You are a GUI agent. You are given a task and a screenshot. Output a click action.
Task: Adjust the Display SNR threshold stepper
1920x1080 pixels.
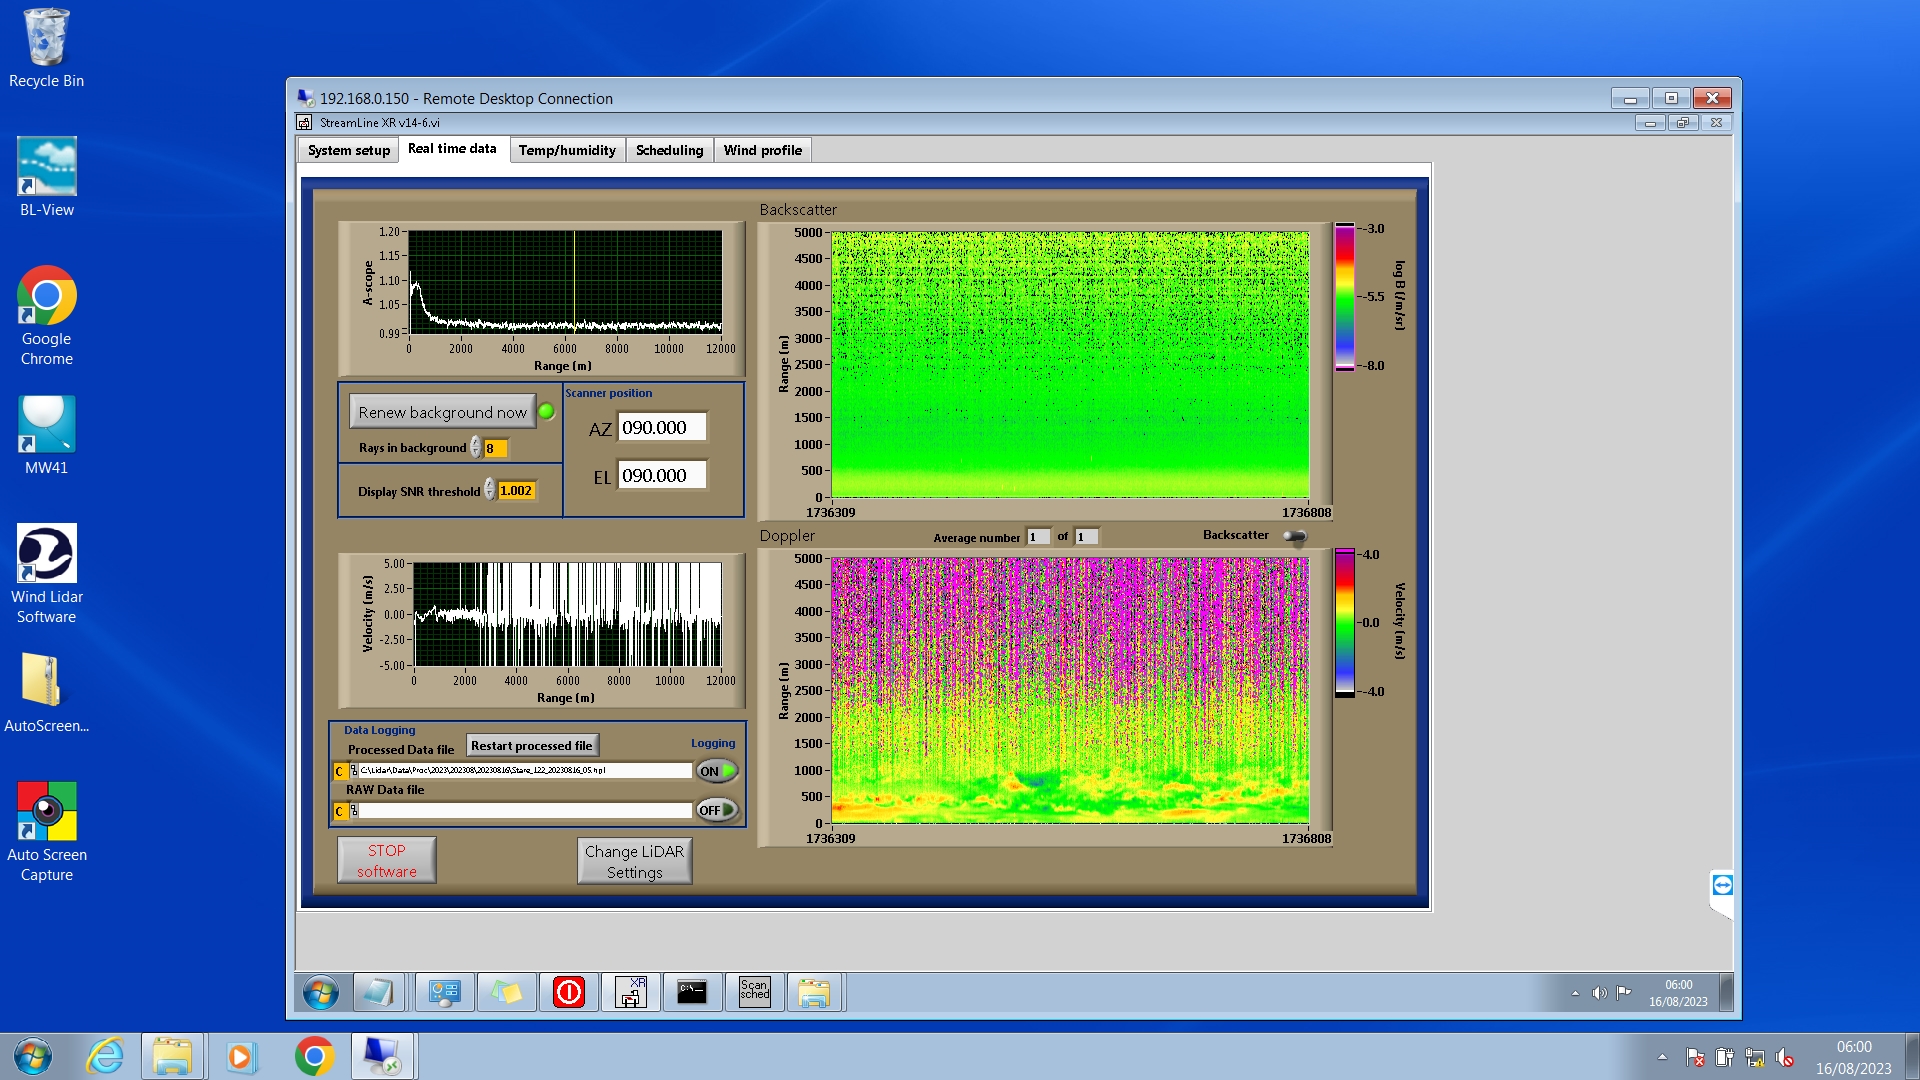pyautogui.click(x=489, y=490)
